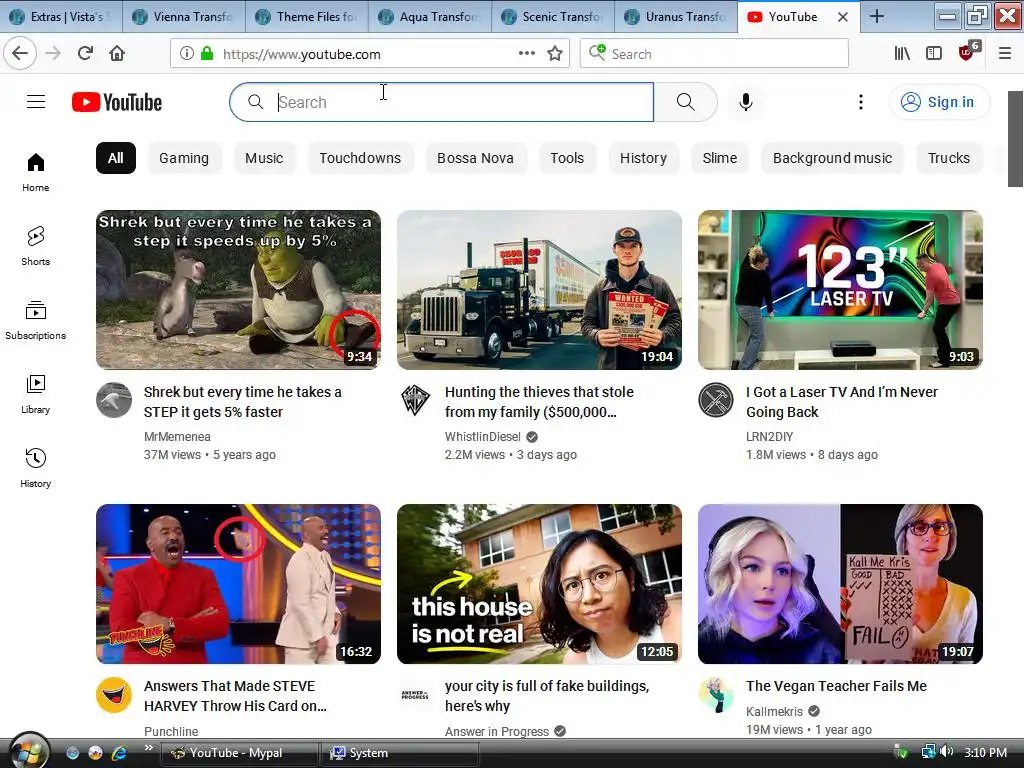
Task: Open the YouTube hamburger guide menu
Action: [x=36, y=102]
